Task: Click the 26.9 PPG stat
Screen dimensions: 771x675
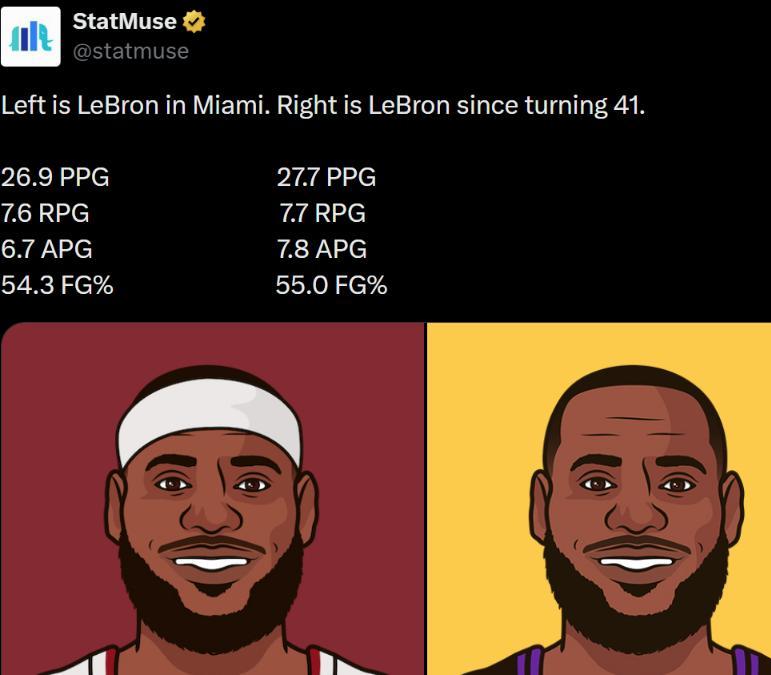Action: [x=55, y=177]
